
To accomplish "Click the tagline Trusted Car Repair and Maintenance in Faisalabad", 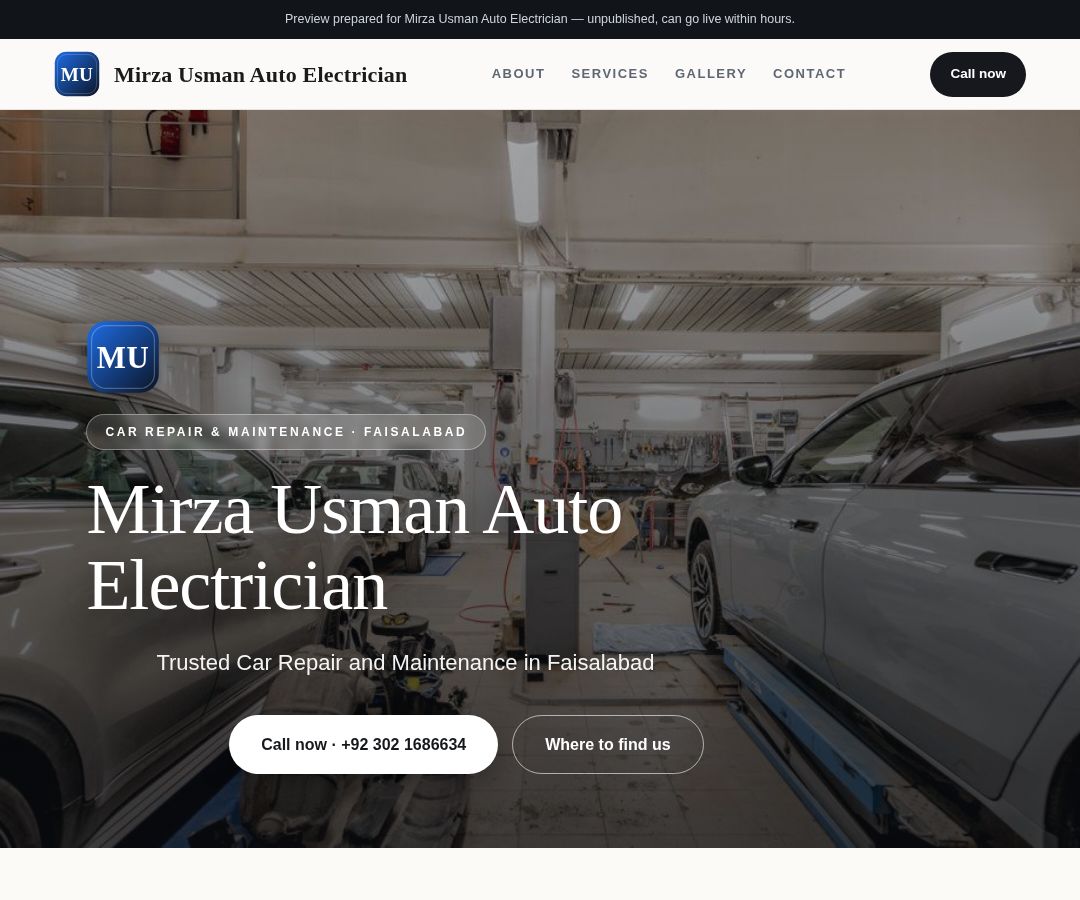I will point(405,662).
